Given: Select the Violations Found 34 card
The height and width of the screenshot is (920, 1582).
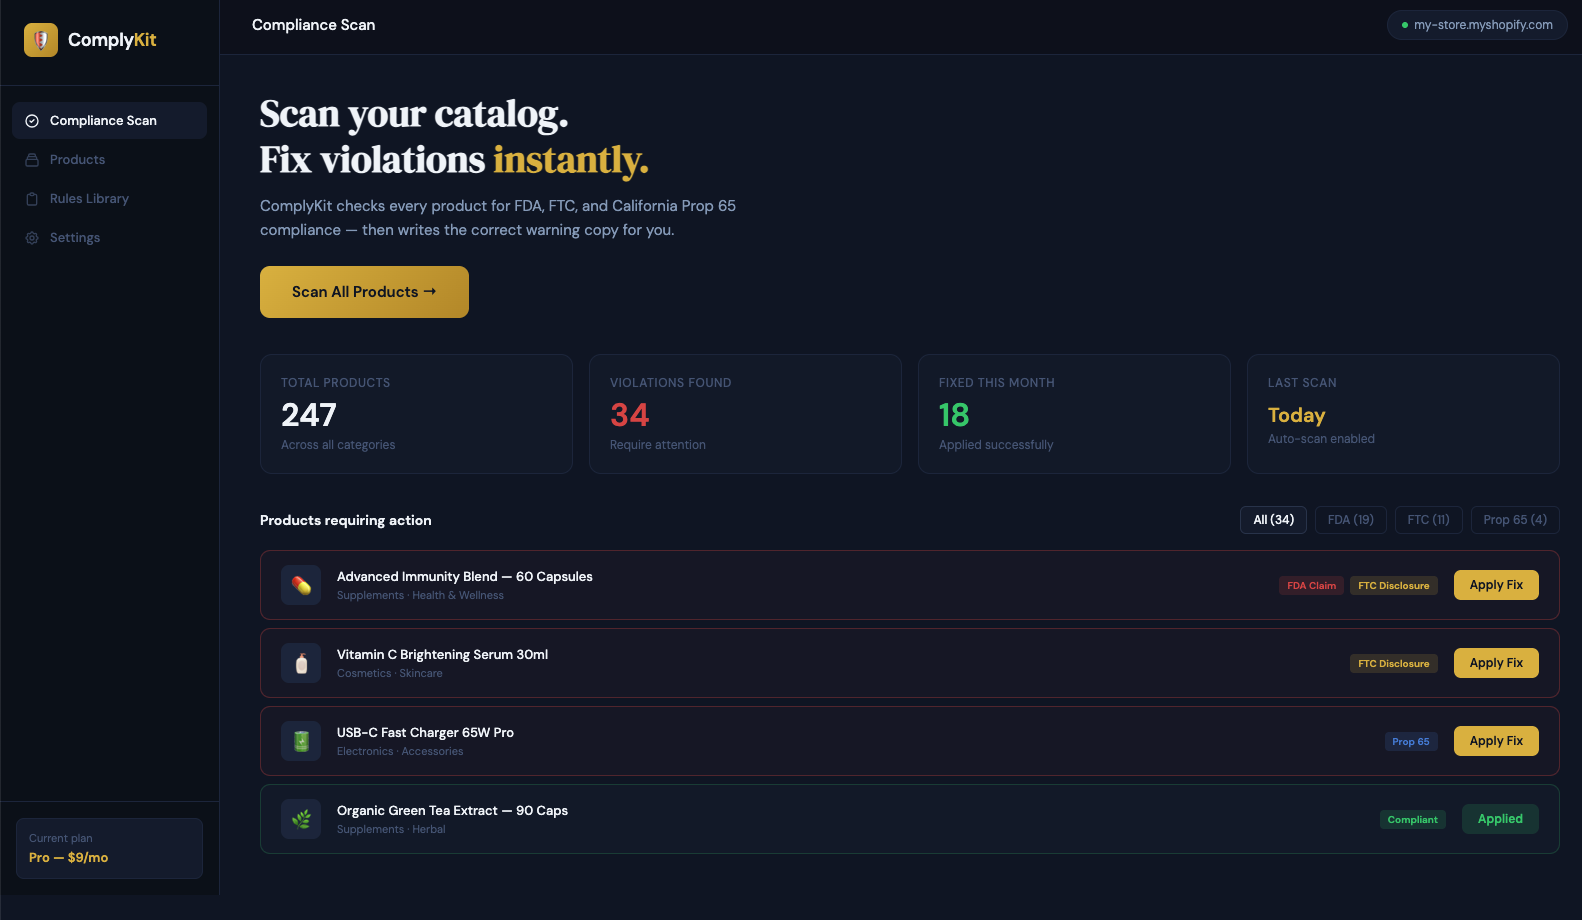Looking at the screenshot, I should pos(745,414).
